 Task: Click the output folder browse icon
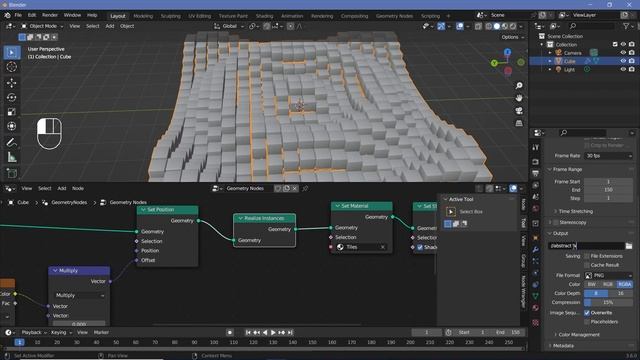pyautogui.click(x=629, y=246)
